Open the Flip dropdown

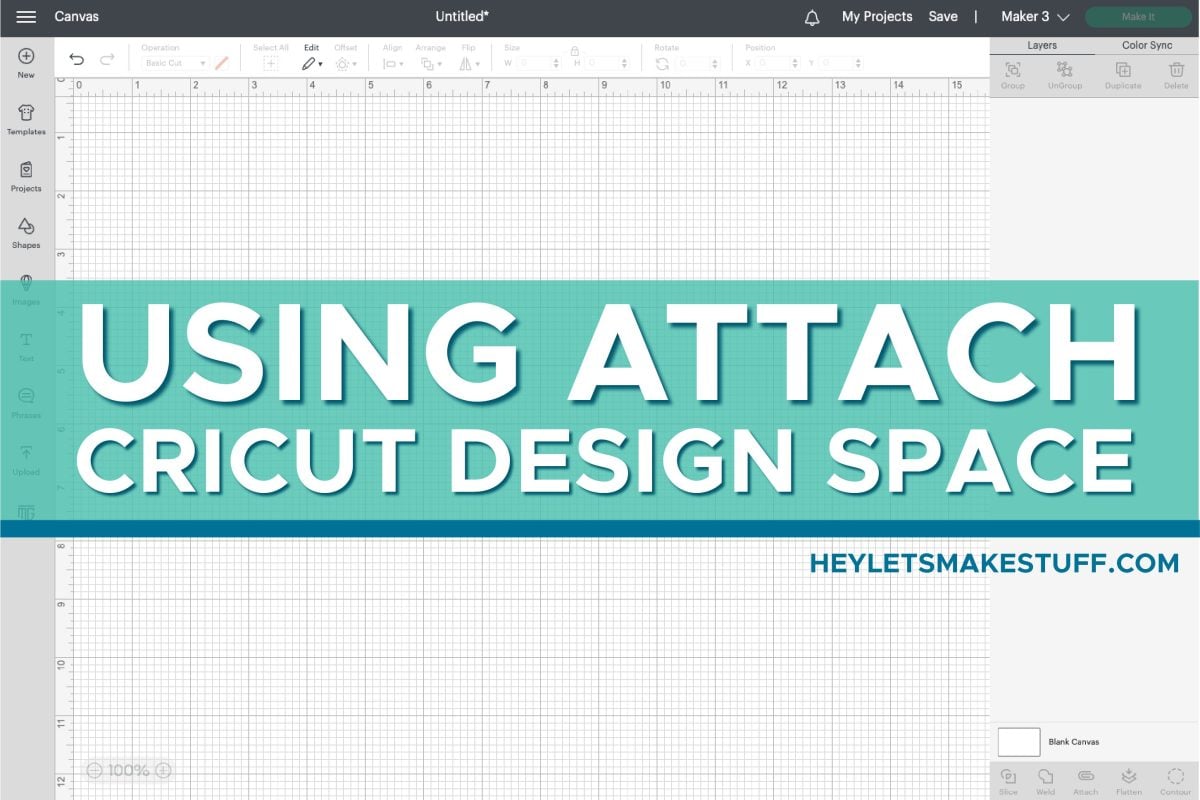(468, 63)
